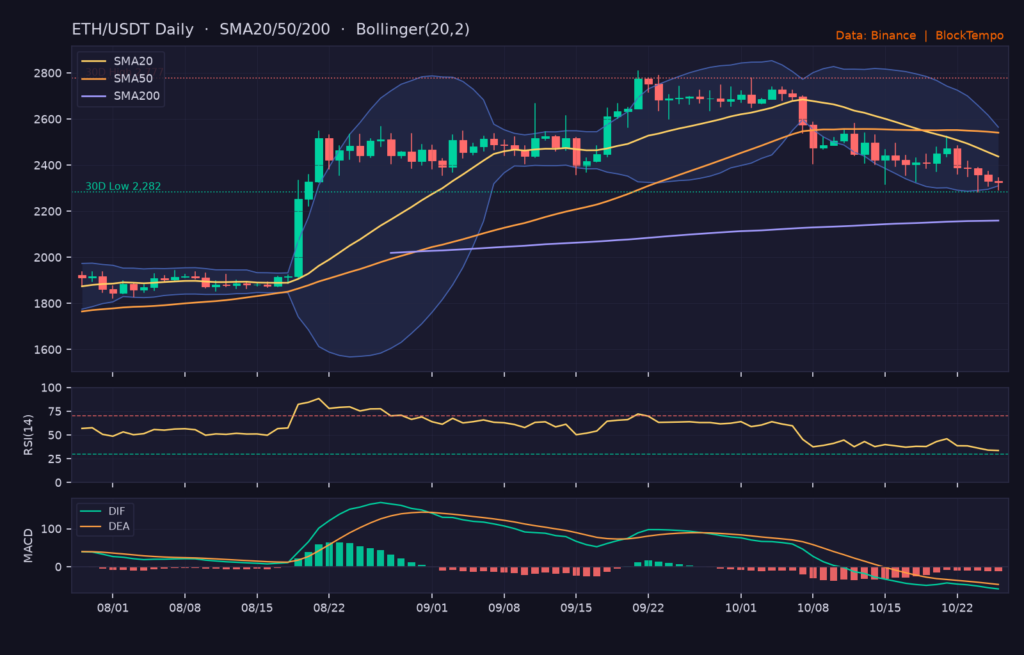
Task: Click the 09/01 date label
Action: pos(432,608)
